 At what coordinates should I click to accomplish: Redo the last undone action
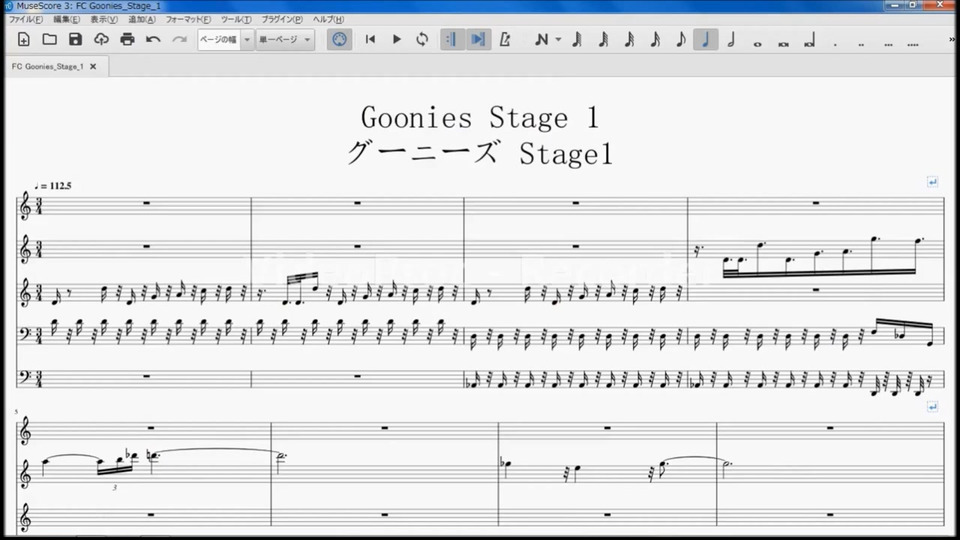[x=179, y=40]
